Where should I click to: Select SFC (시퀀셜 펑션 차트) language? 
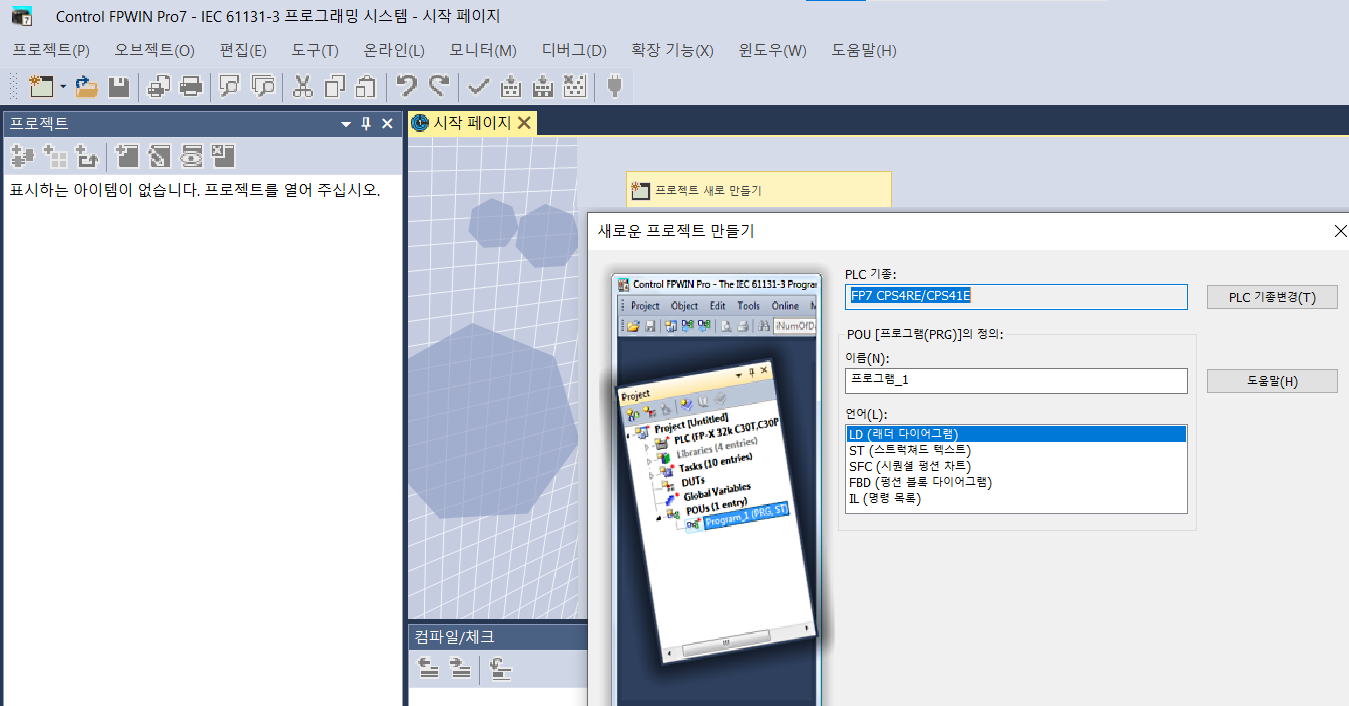[1016, 466]
